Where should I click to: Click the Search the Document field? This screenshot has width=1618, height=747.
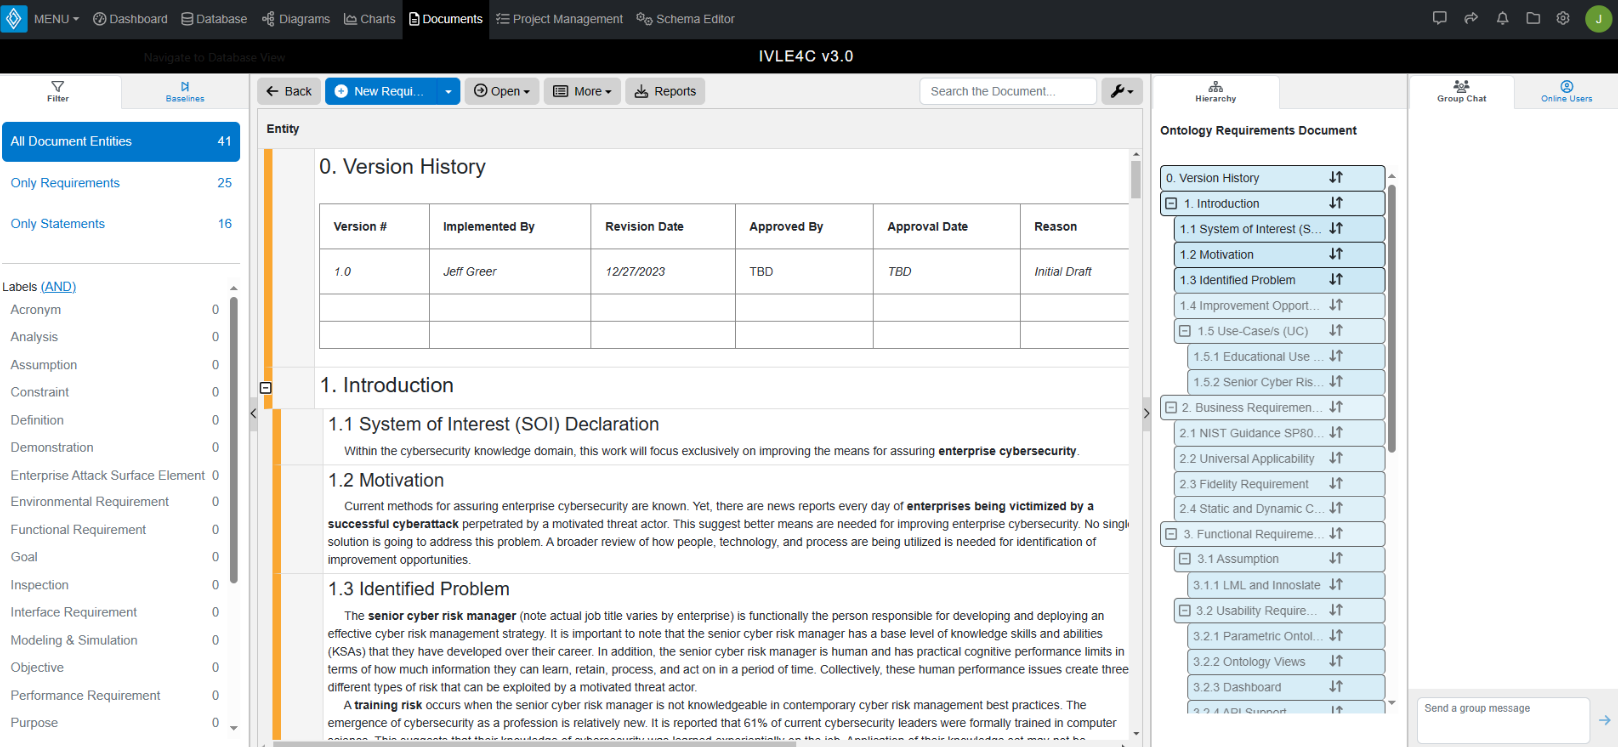(1007, 91)
